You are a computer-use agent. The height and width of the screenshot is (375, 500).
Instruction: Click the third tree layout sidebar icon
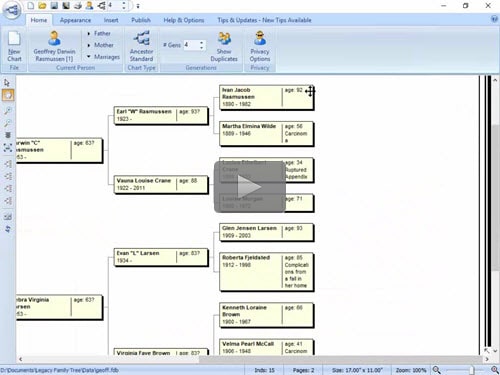pyautogui.click(x=8, y=188)
